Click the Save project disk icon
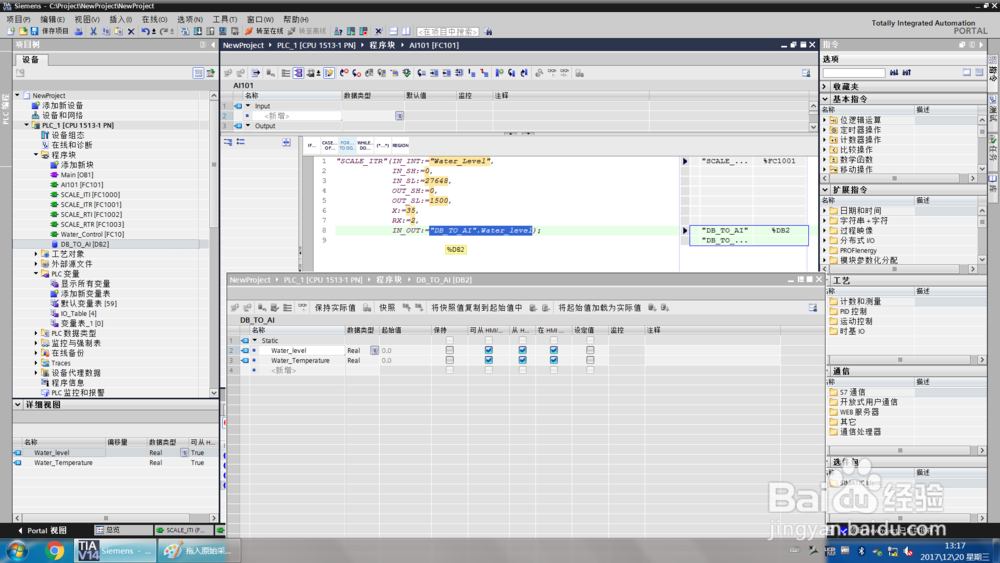 point(34,31)
